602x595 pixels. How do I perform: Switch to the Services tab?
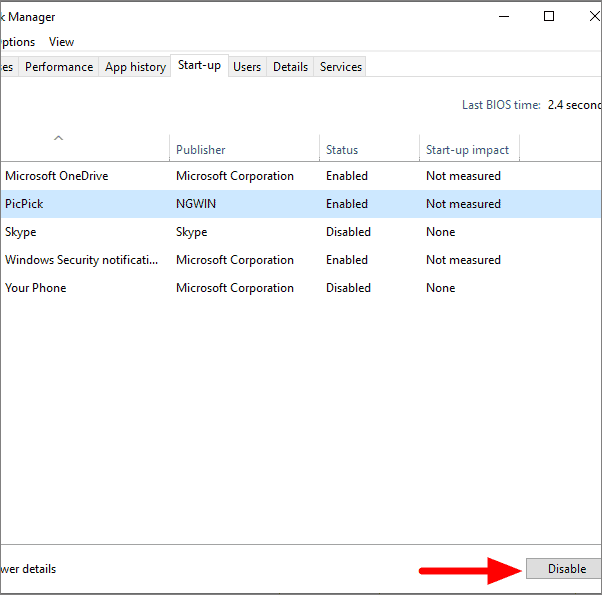pyautogui.click(x=341, y=67)
